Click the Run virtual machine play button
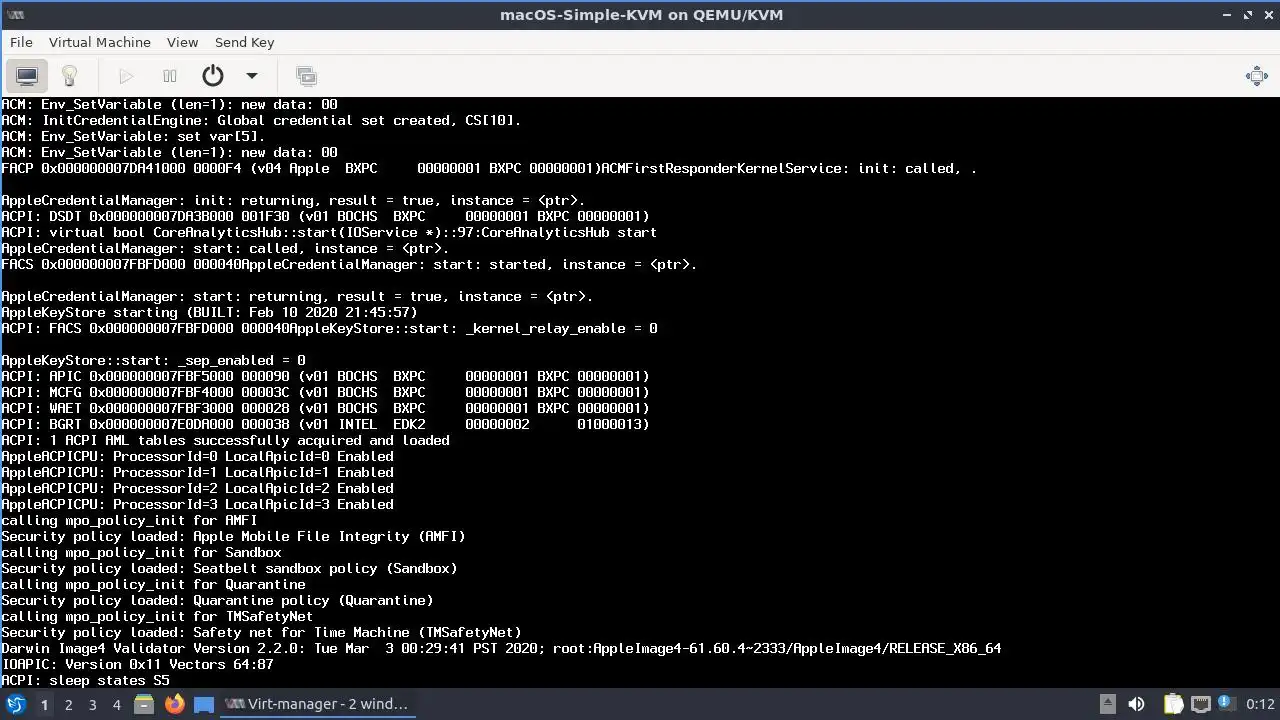Image resolution: width=1280 pixels, height=720 pixels. click(126, 76)
